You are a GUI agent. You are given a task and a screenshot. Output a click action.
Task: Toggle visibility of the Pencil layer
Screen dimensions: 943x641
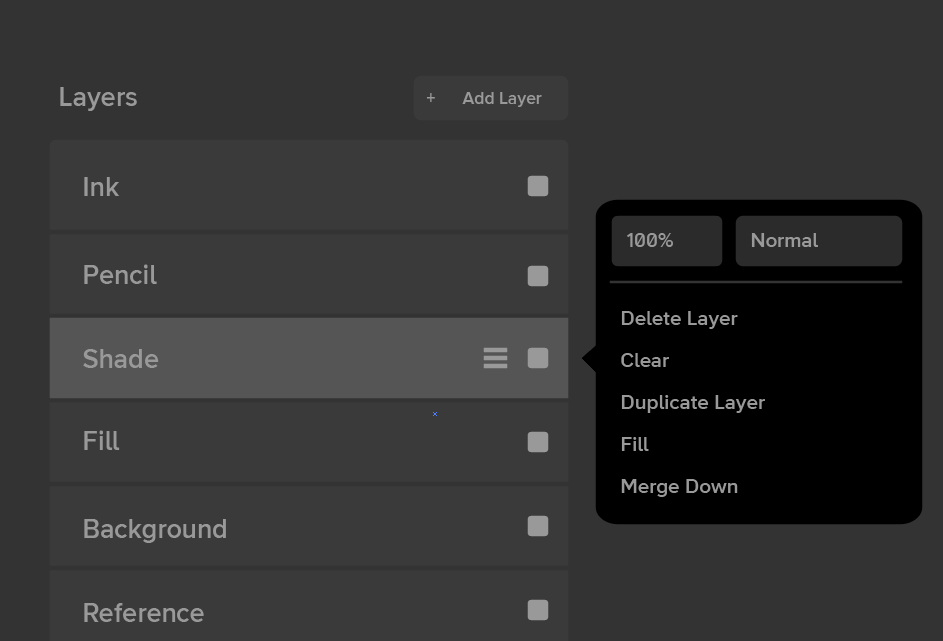click(x=538, y=276)
